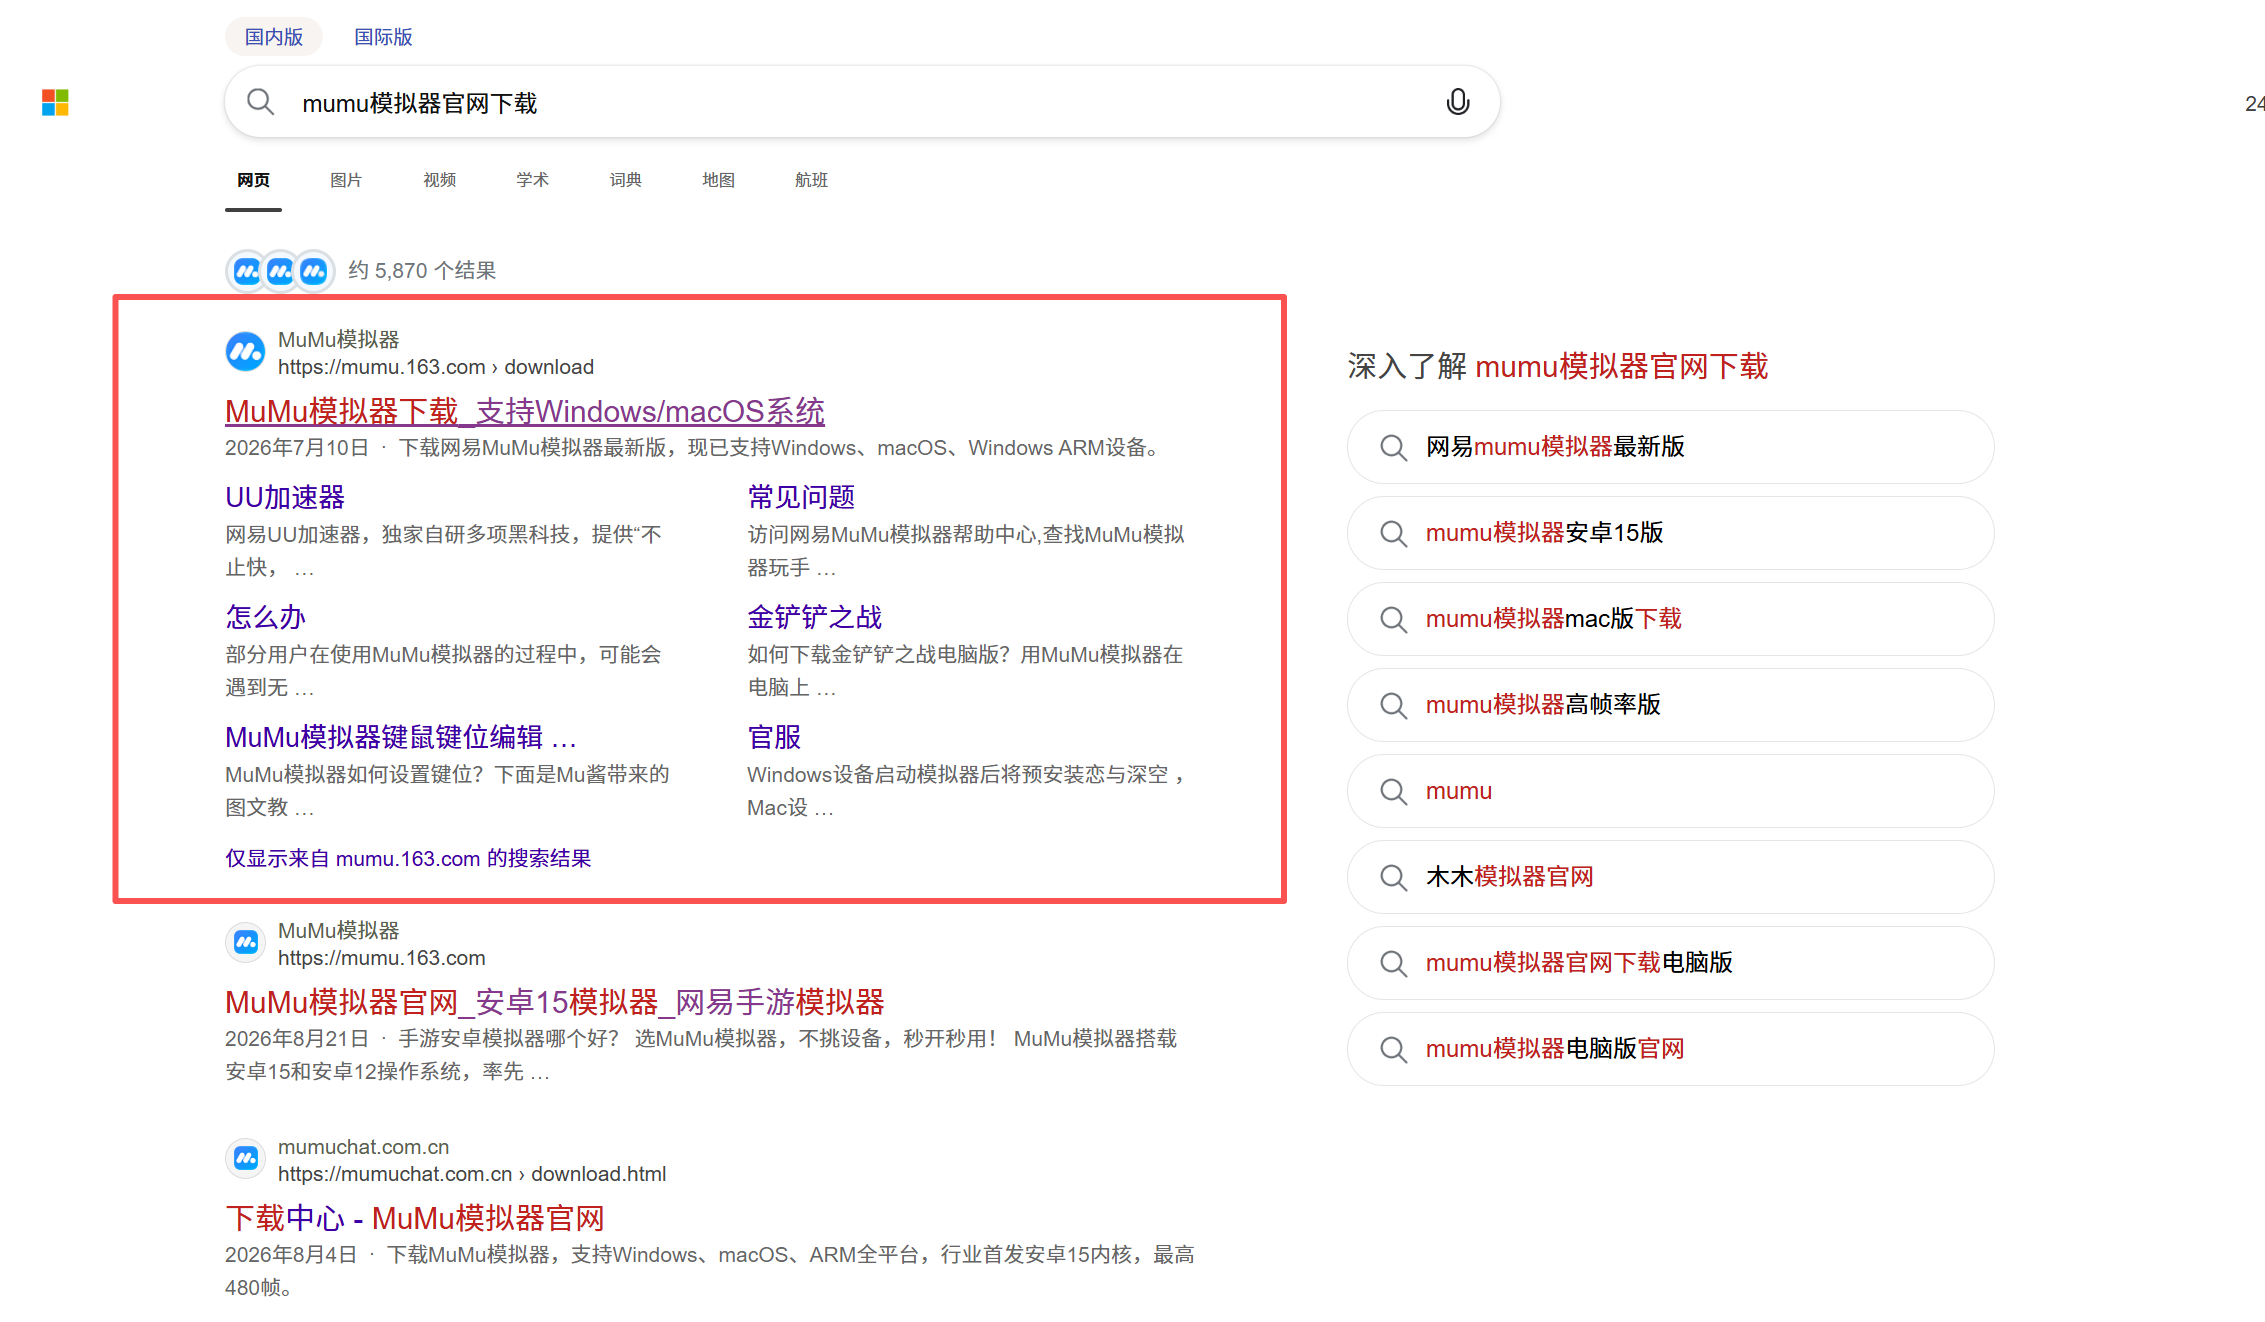The height and width of the screenshot is (1322, 2265).
Task: Open the 官服 sitelink
Action: click(x=774, y=737)
